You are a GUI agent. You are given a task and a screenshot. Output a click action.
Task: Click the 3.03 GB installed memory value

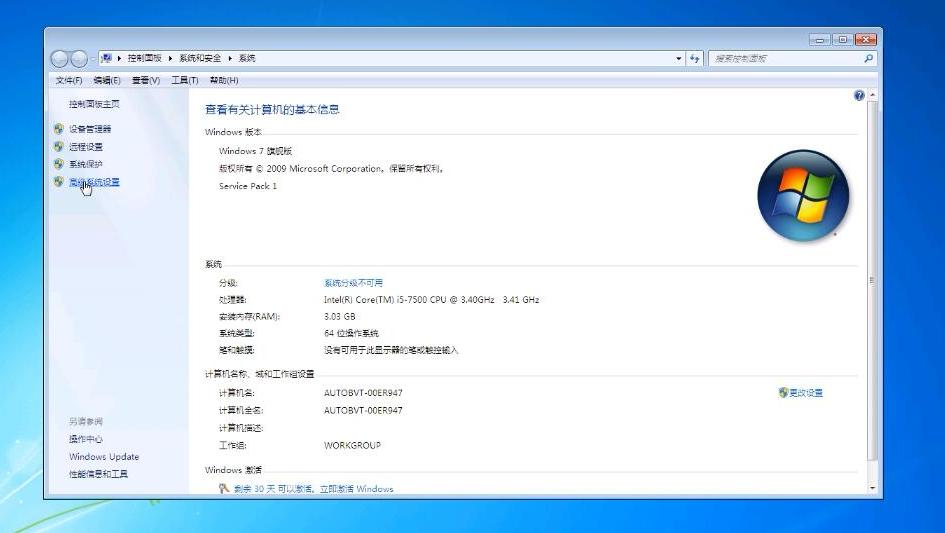point(339,317)
